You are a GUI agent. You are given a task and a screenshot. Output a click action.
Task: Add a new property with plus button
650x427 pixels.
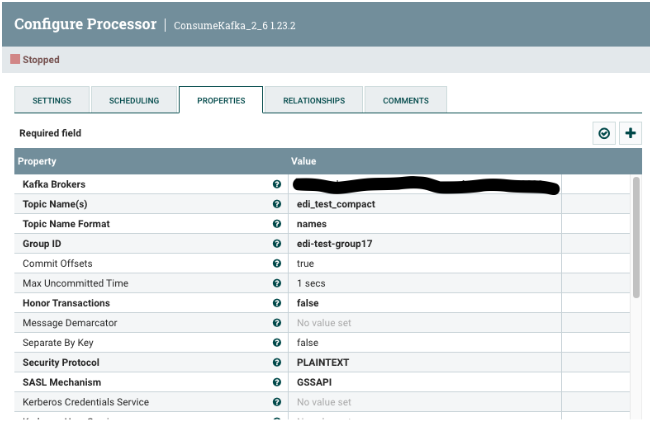click(630, 133)
